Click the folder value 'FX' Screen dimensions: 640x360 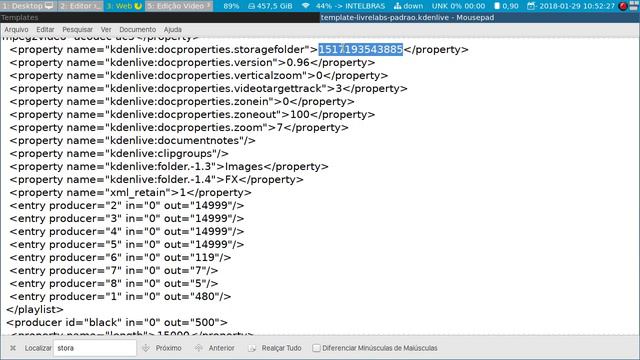pos(231,180)
